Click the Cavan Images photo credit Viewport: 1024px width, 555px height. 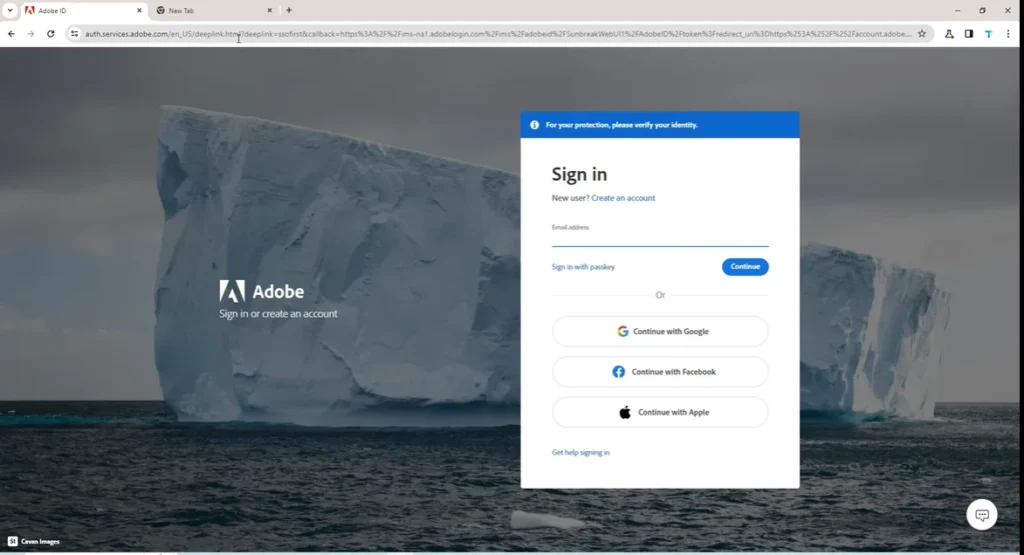click(x=34, y=541)
